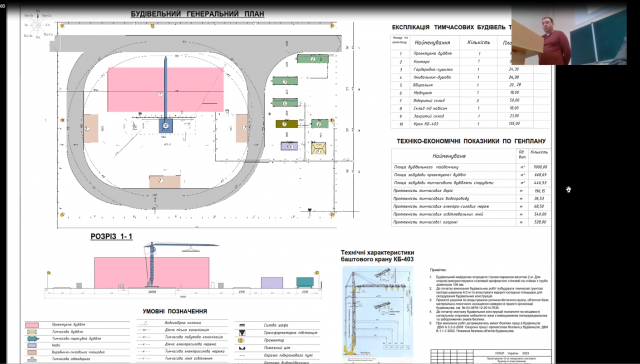This screenshot has width=640, height=364.
Task: Select the olive-colored temporary building on plan
Action: pos(287,124)
